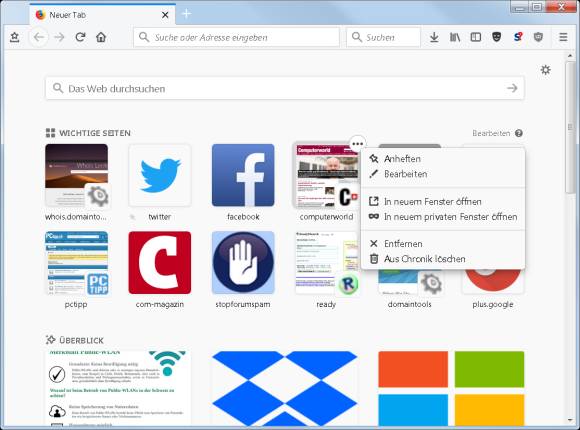This screenshot has width=580, height=430.
Task: Toggle the sidebar icon in toolbar
Action: click(x=476, y=37)
